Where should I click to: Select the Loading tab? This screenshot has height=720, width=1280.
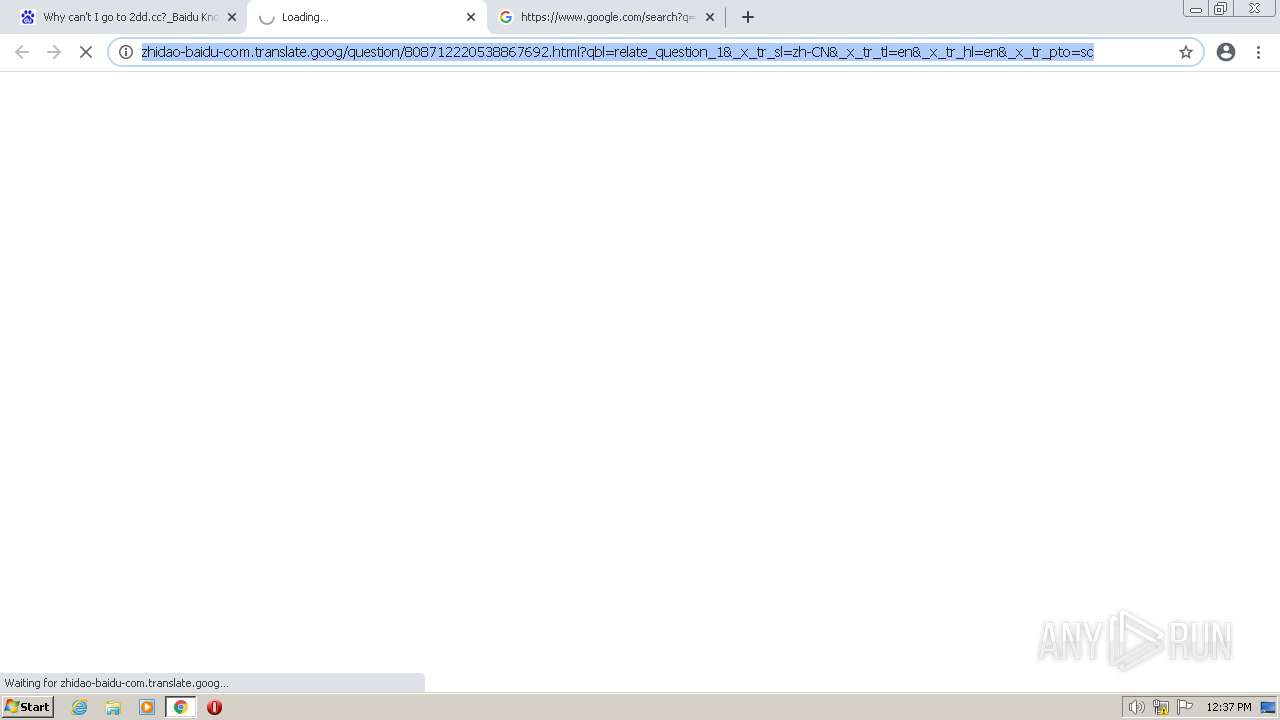366,17
